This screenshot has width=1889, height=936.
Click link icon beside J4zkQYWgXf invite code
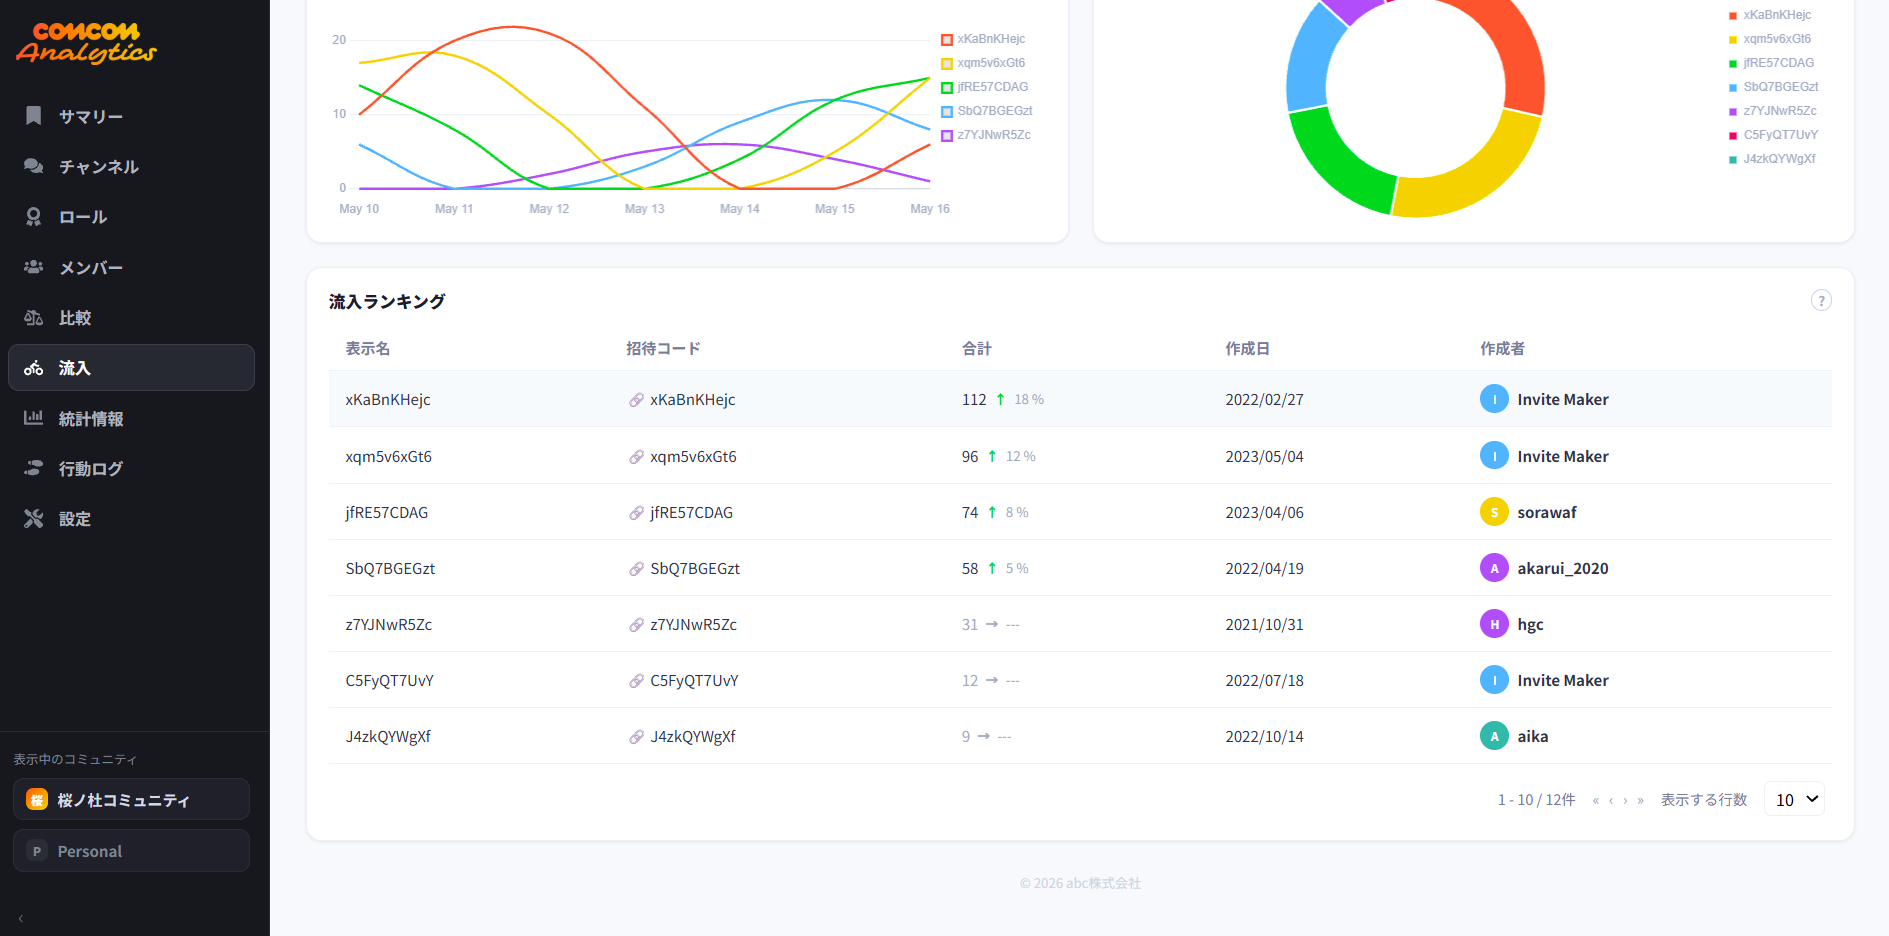tap(636, 737)
